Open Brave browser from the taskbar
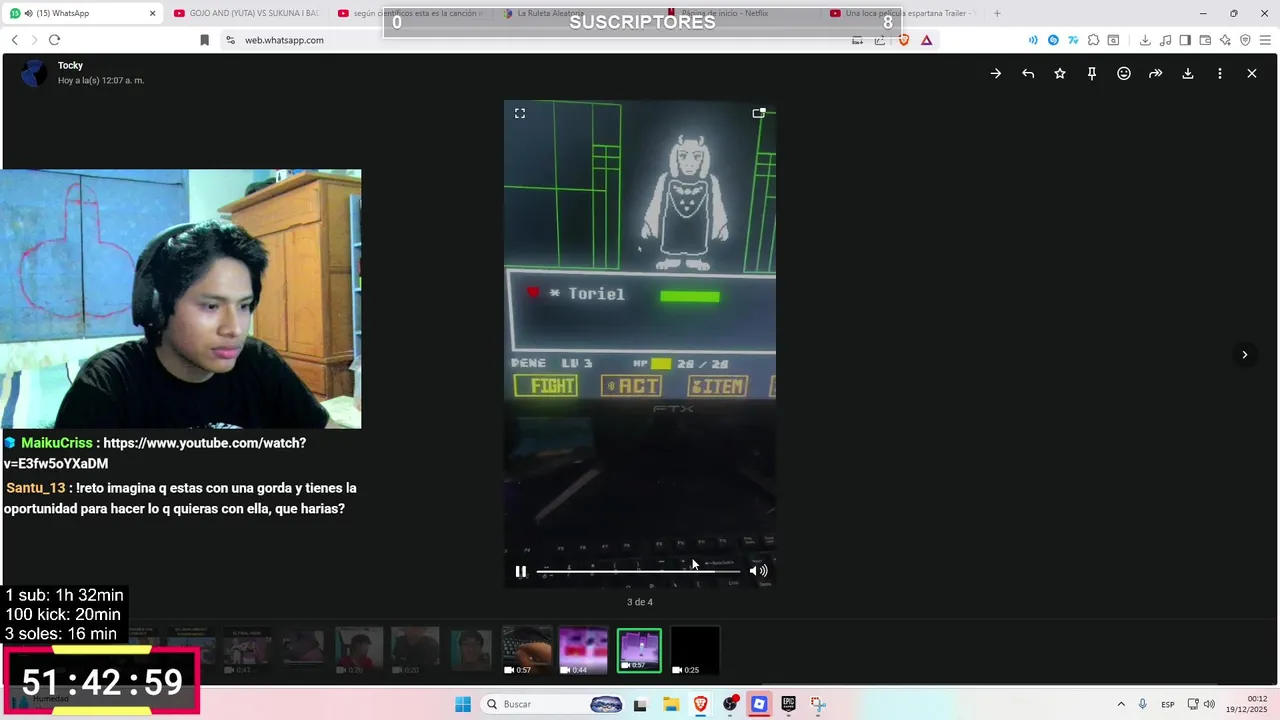 700,704
